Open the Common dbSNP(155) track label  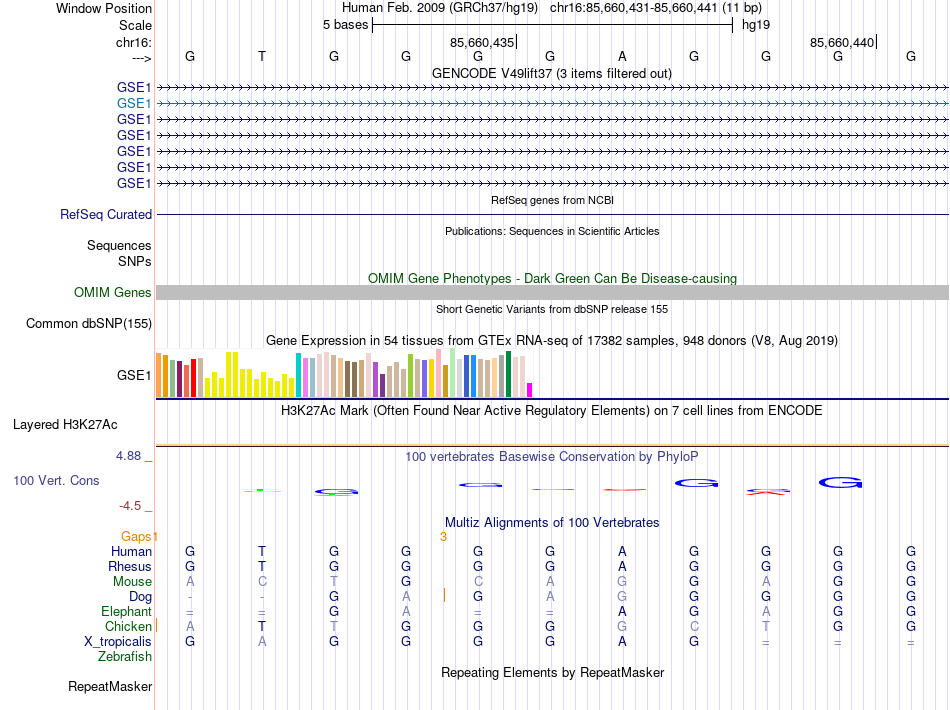tap(89, 323)
